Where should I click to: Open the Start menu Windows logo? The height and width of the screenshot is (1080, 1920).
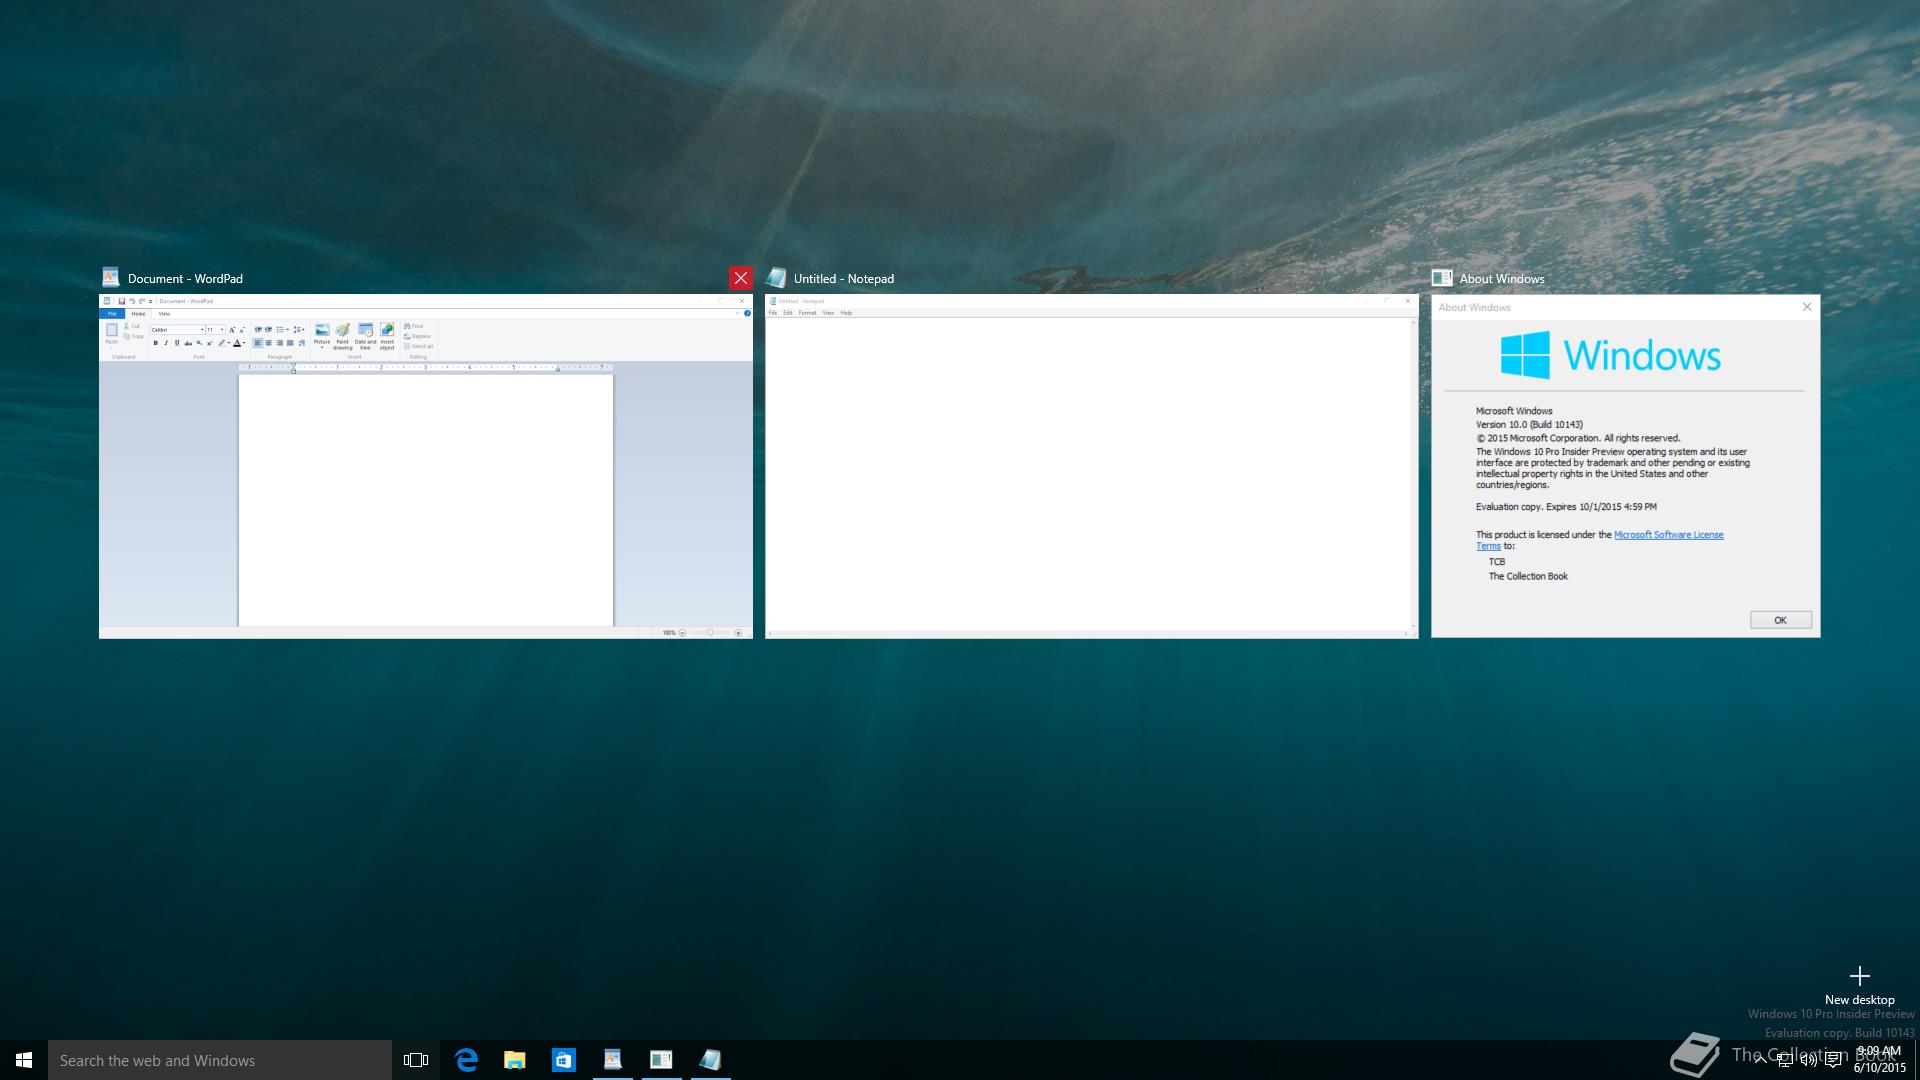click(x=24, y=1060)
